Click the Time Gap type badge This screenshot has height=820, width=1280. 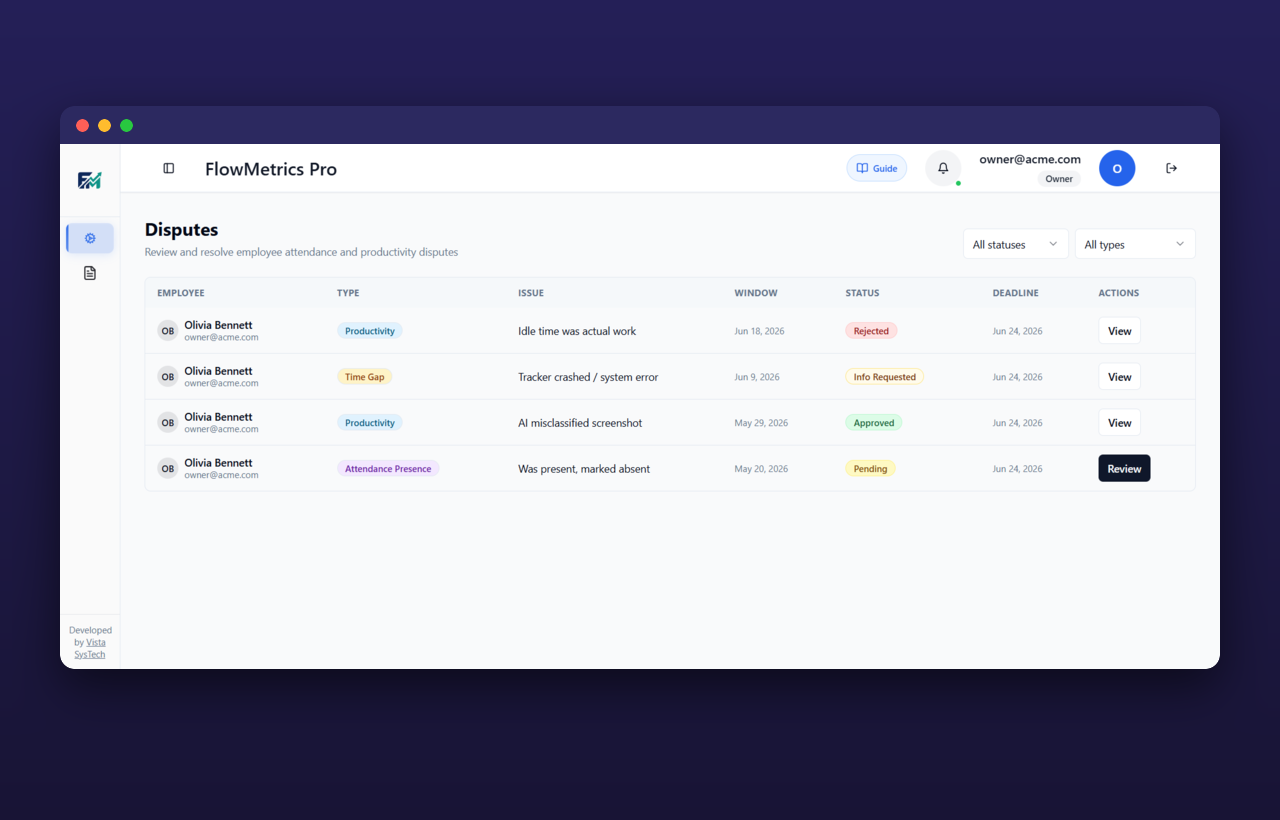pyautogui.click(x=364, y=377)
